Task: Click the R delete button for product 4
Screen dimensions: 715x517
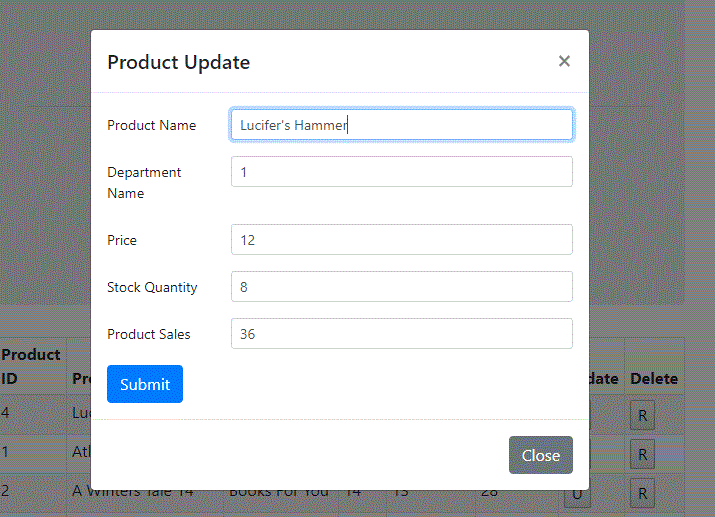Action: tap(642, 415)
